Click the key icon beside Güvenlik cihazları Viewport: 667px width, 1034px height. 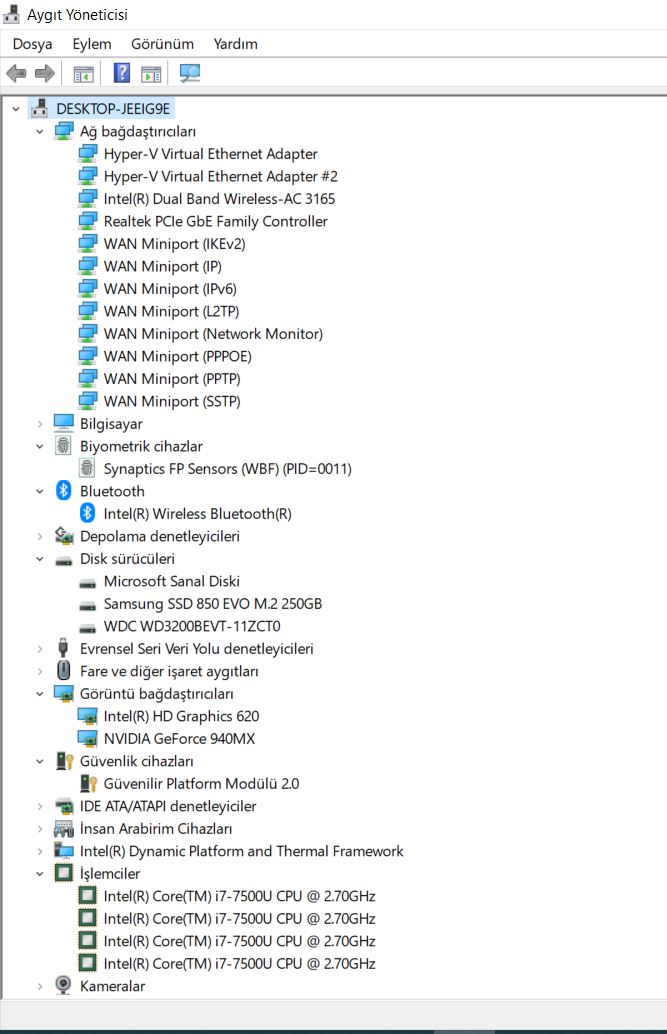click(x=63, y=761)
